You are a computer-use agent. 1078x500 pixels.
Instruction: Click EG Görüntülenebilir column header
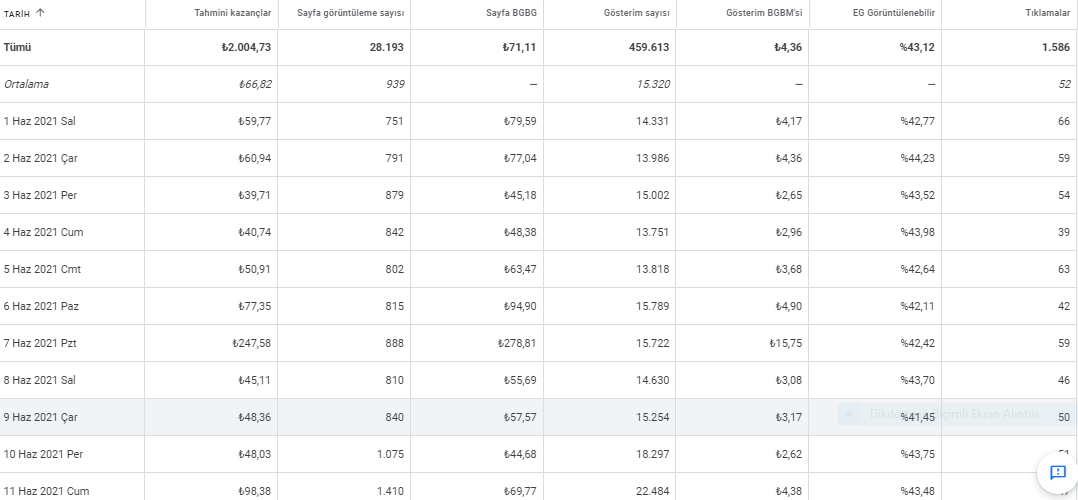(893, 13)
